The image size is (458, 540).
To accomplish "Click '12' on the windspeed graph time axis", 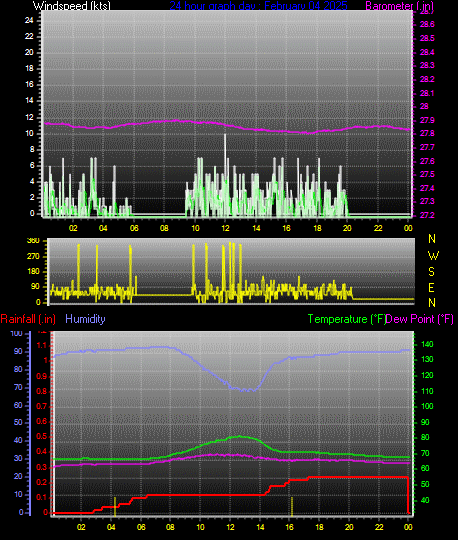I will point(225,228).
